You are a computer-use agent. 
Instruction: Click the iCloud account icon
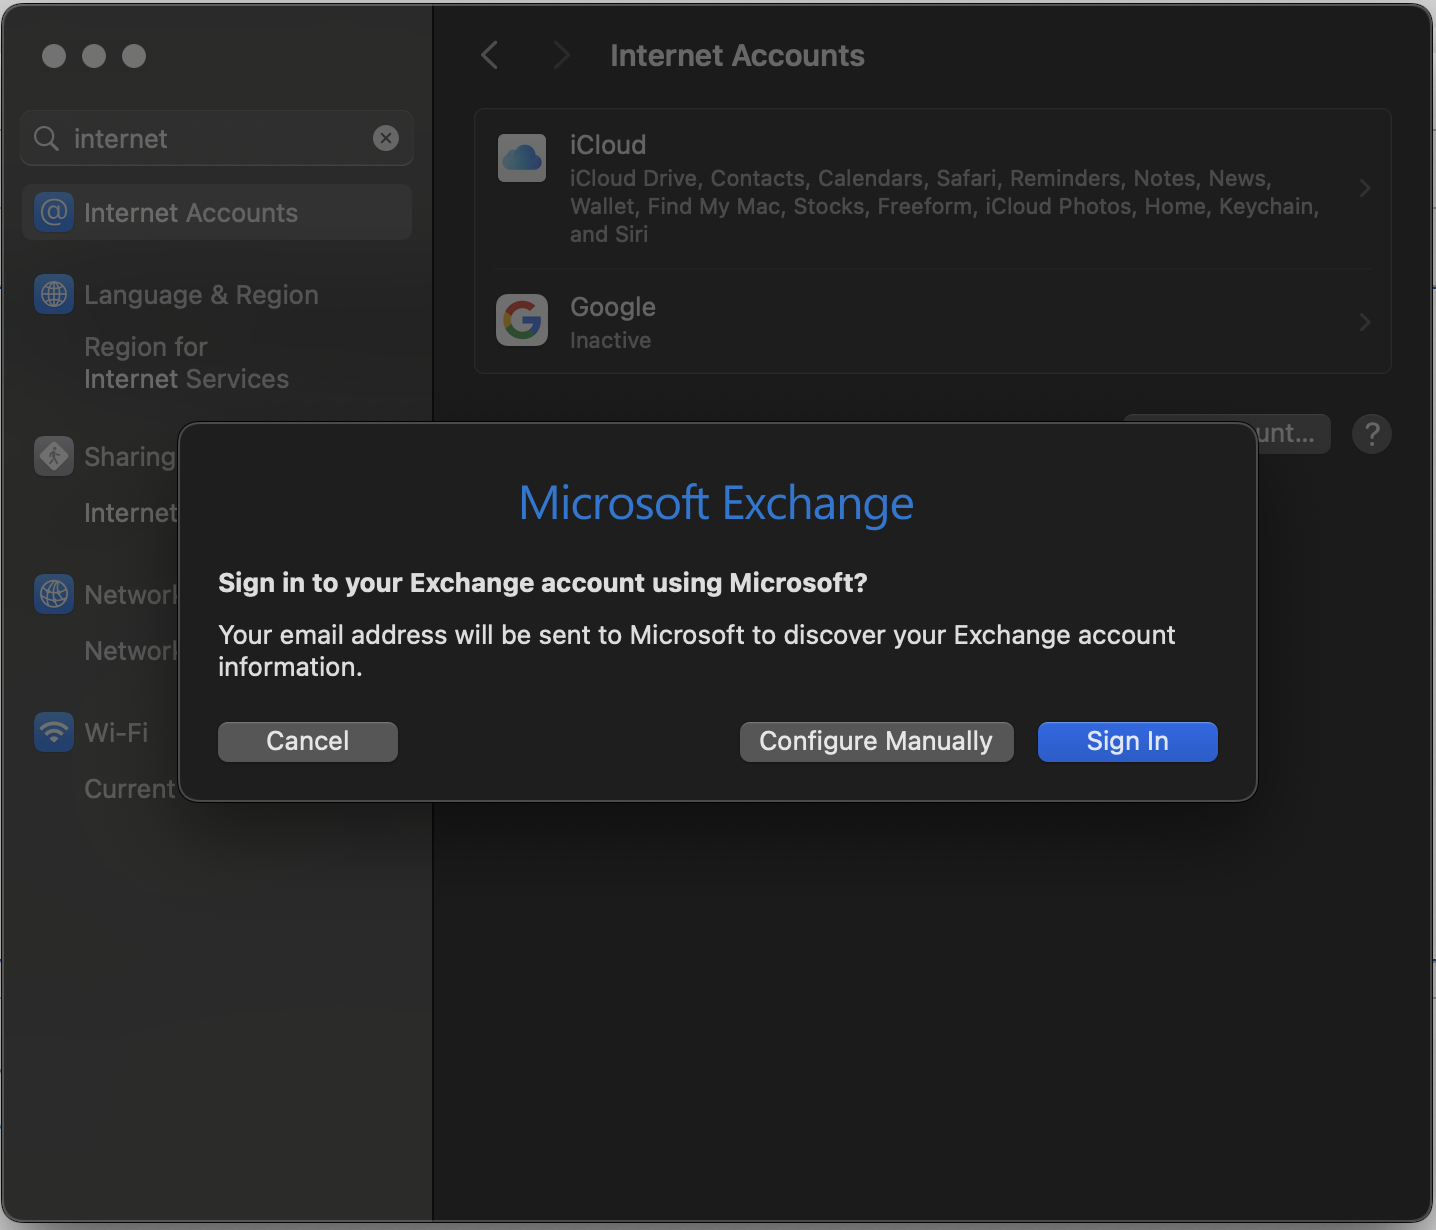522,158
